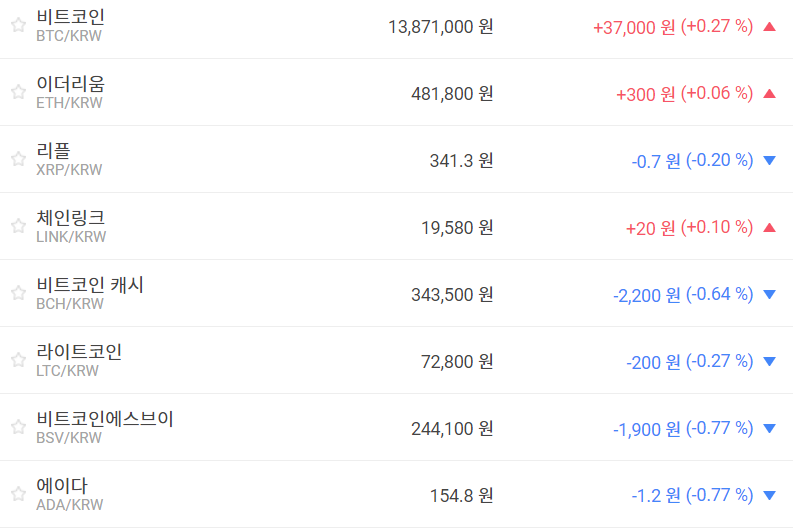Open the 비트코인에스브이 row
793x528 pixels.
click(104, 419)
